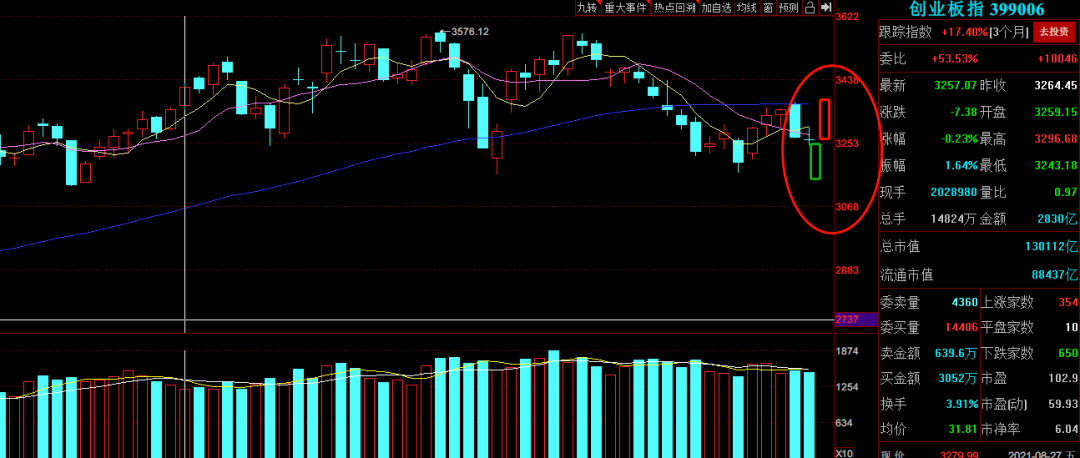This screenshot has width=1080, height=458.
Task: Select the 窗 window menu item
Action: click(768, 8)
